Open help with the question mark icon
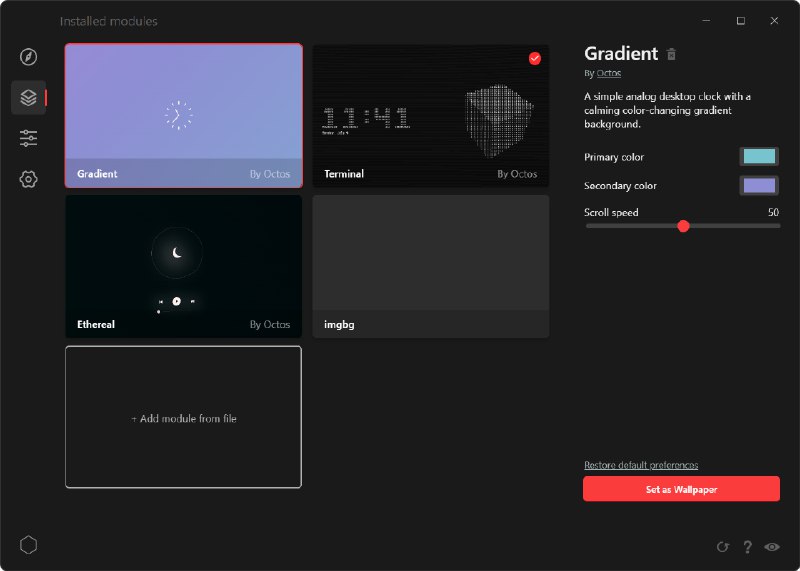800x571 pixels. pyautogui.click(x=747, y=547)
